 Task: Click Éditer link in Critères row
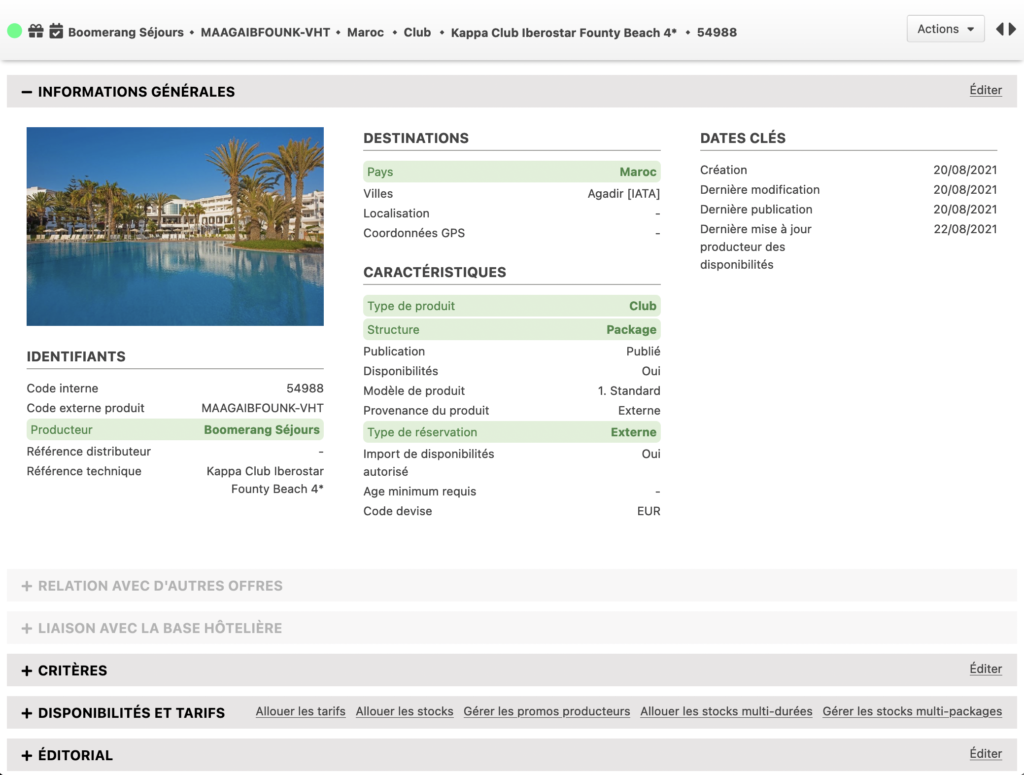pyautogui.click(x=985, y=669)
